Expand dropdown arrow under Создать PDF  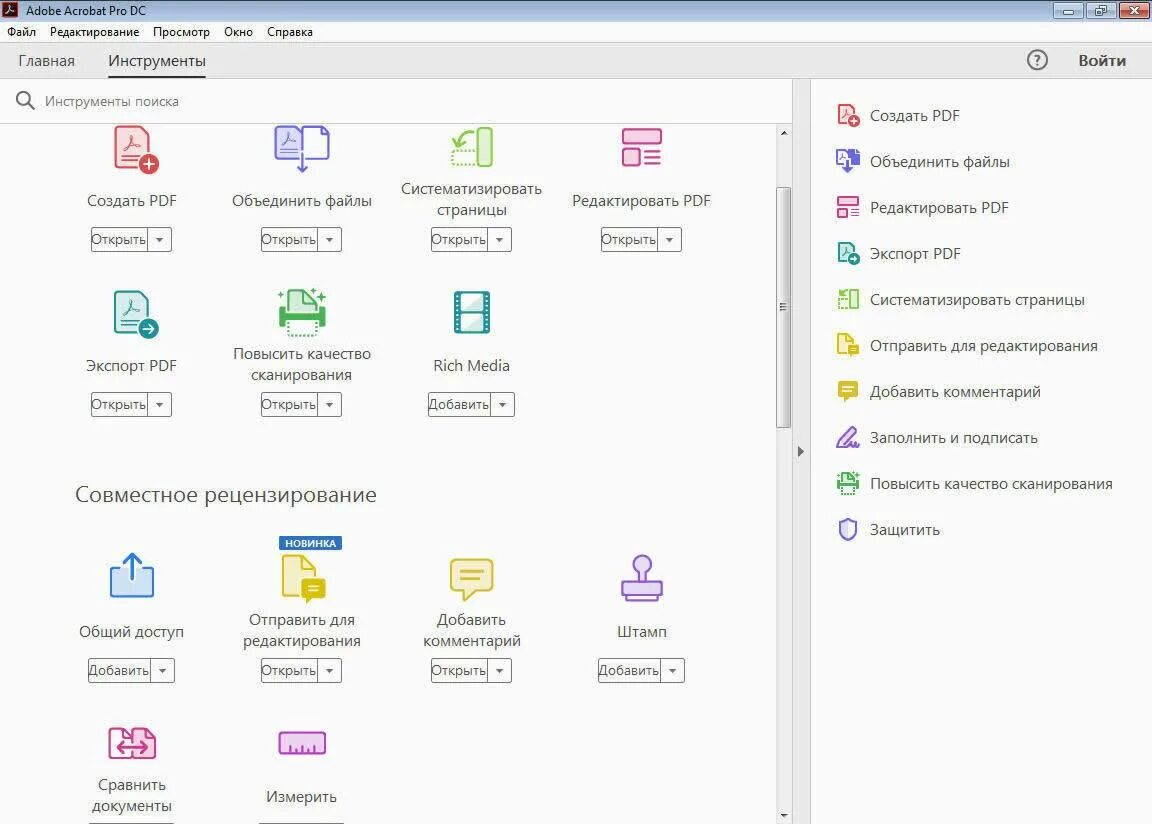[159, 239]
